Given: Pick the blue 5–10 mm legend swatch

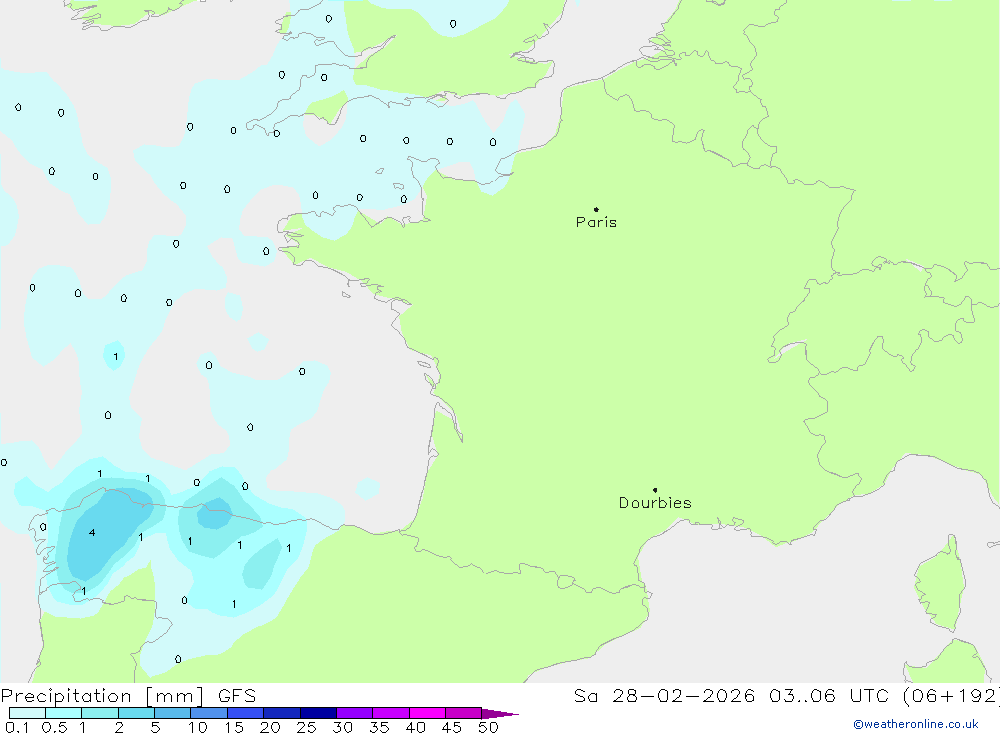Looking at the screenshot, I should [172, 713].
